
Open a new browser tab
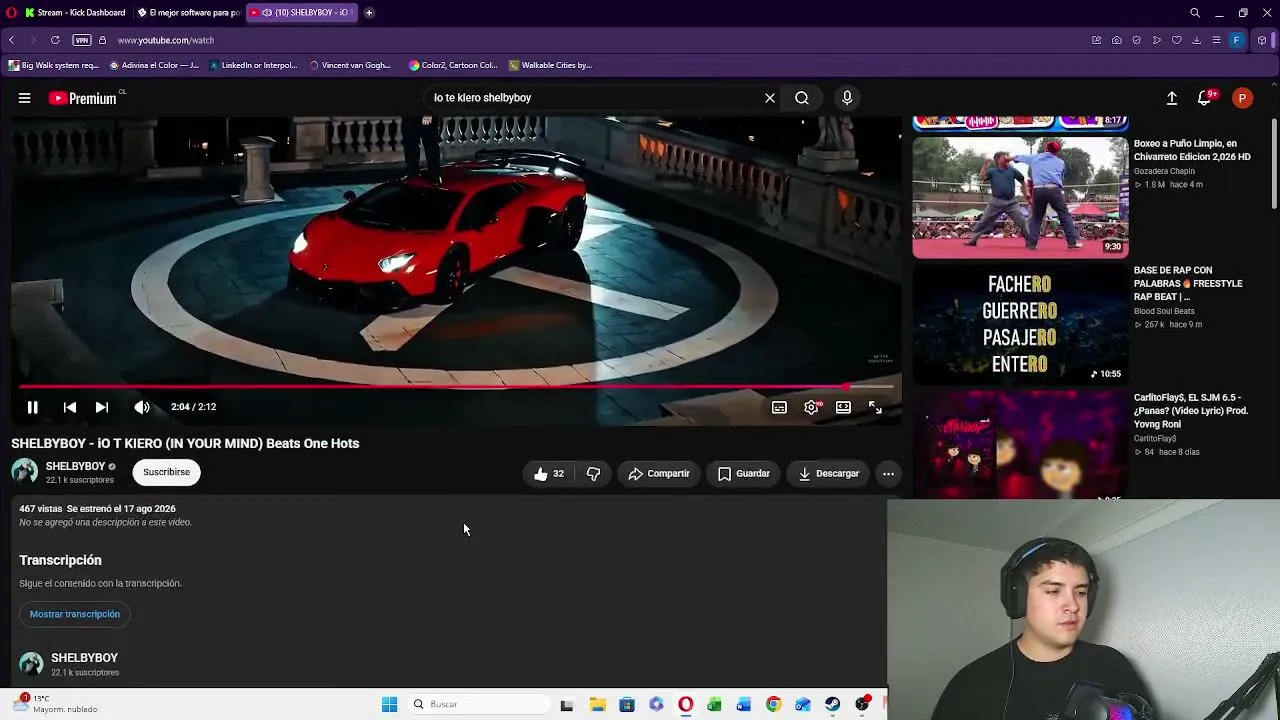coord(369,13)
